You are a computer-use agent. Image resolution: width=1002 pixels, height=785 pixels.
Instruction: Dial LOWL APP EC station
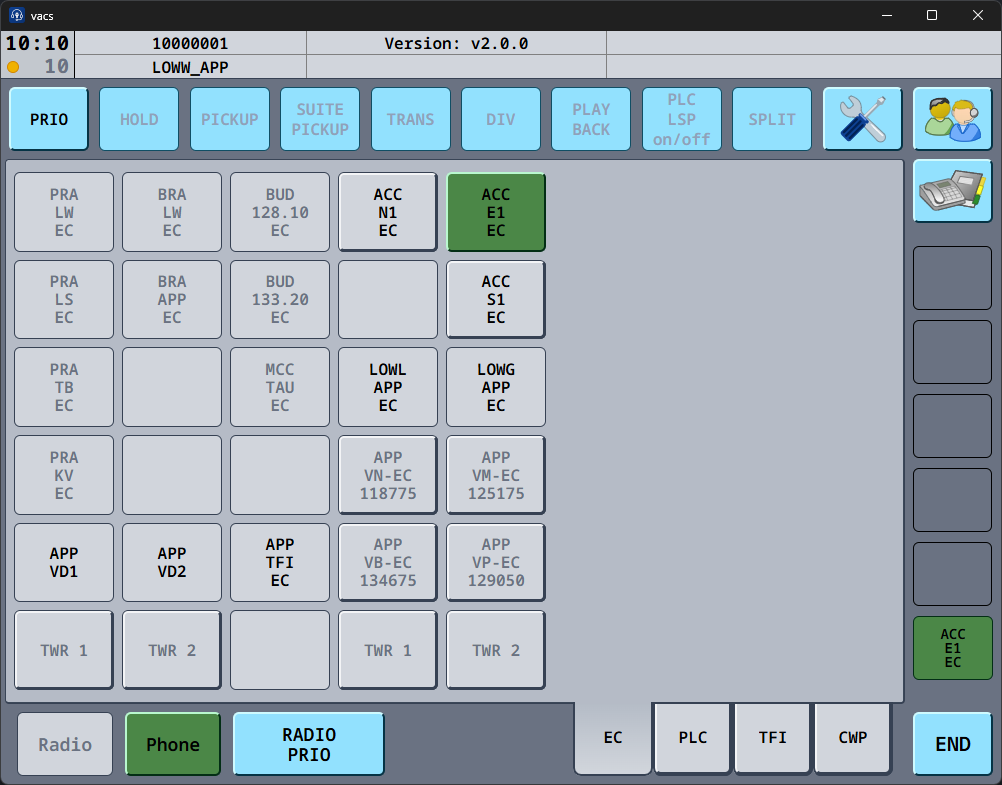[x=388, y=387]
